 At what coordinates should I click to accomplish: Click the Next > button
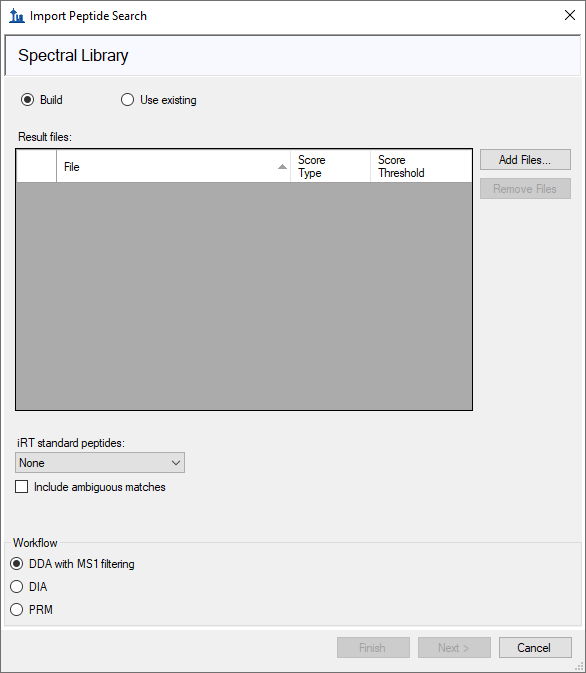[454, 648]
